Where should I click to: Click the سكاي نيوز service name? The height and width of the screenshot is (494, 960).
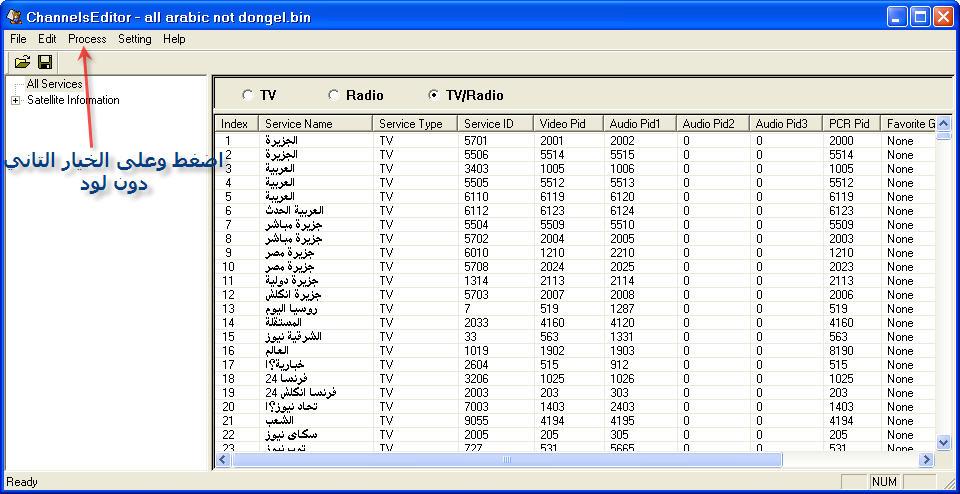point(291,435)
